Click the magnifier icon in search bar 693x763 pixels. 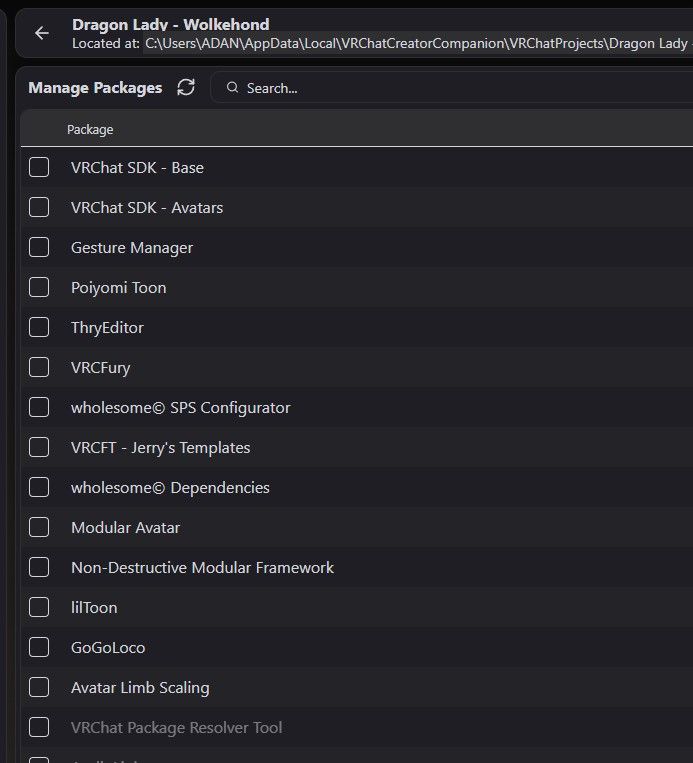233,88
